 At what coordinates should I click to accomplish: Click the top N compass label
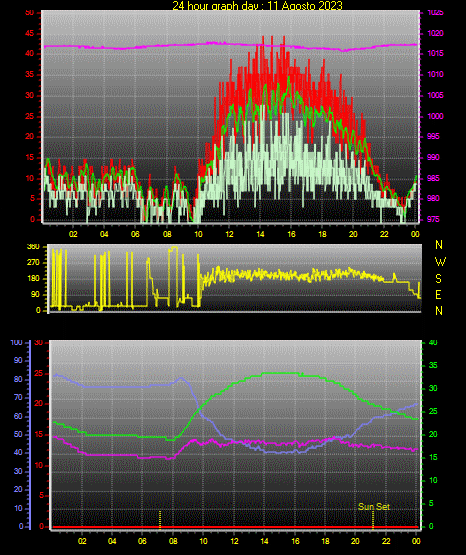[439, 245]
